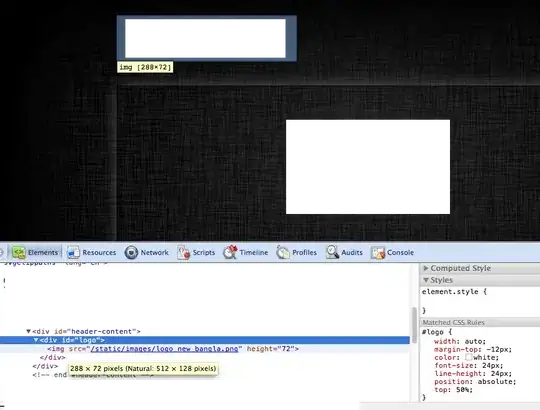Screen dimensions: 540x410
Task: Open the Profiles panel icon
Action: (283, 252)
